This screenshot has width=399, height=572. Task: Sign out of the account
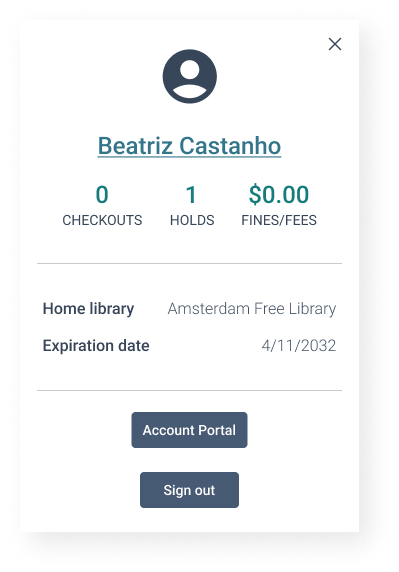tap(189, 490)
